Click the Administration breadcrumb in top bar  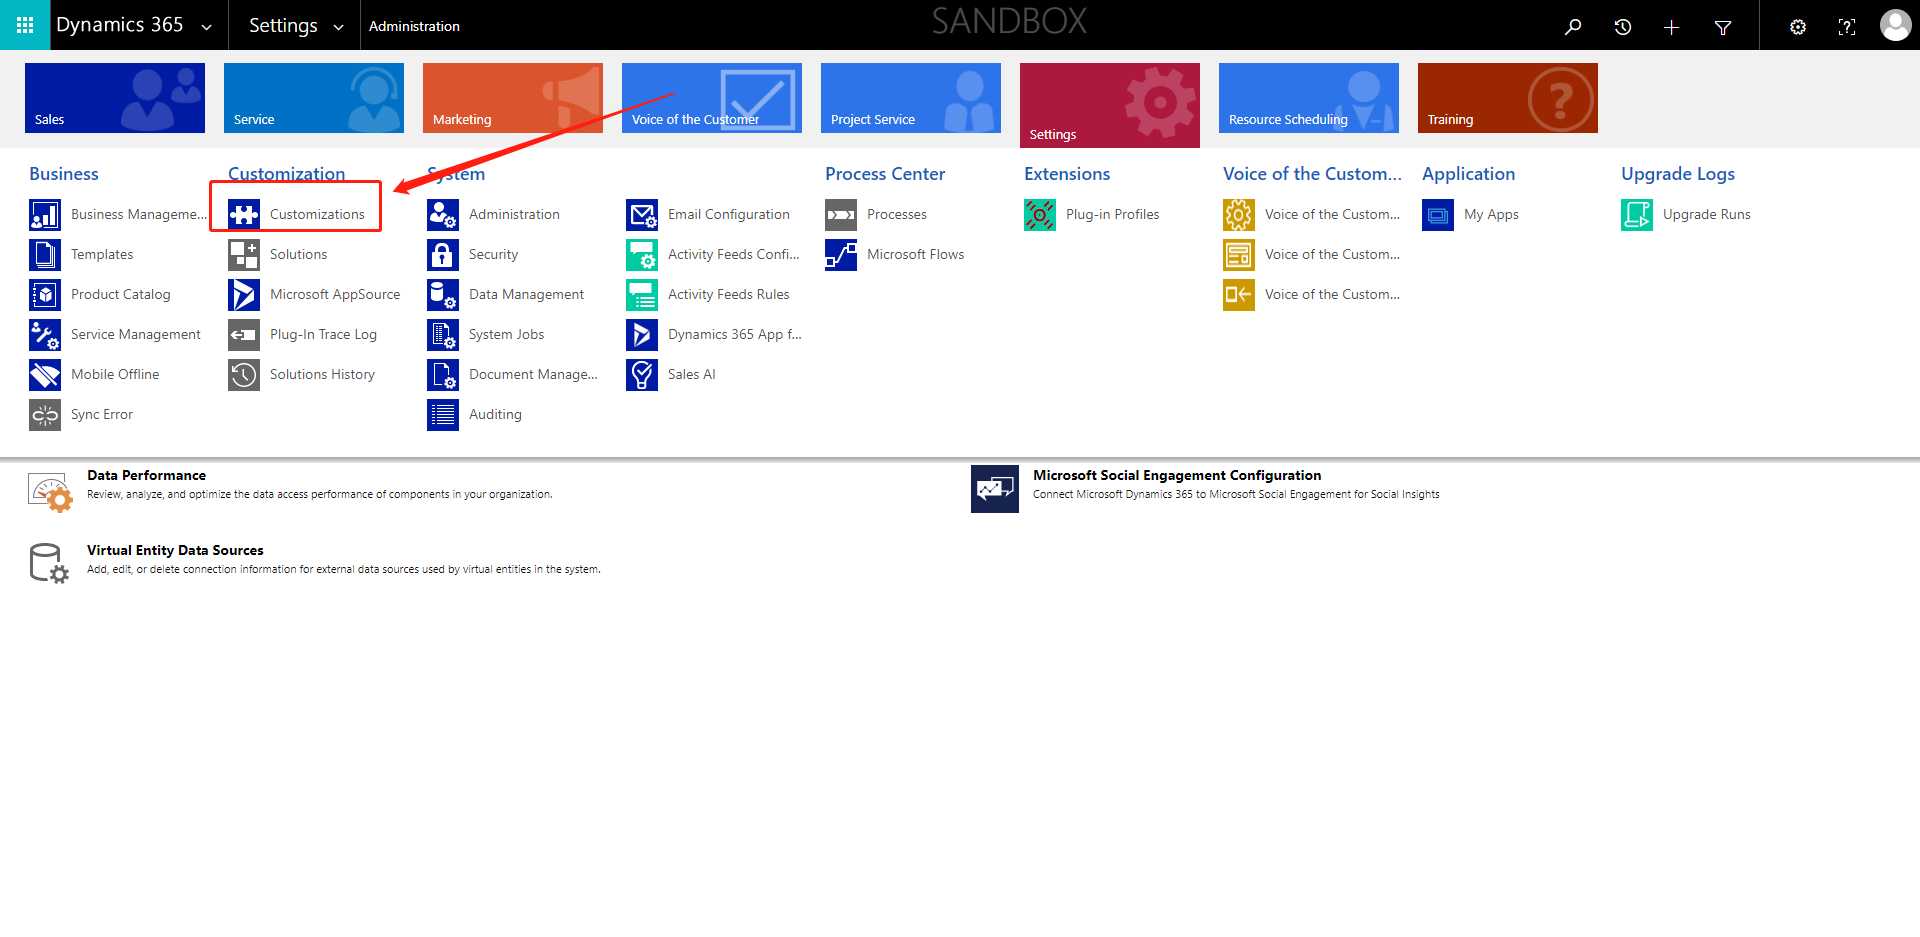pos(414,26)
